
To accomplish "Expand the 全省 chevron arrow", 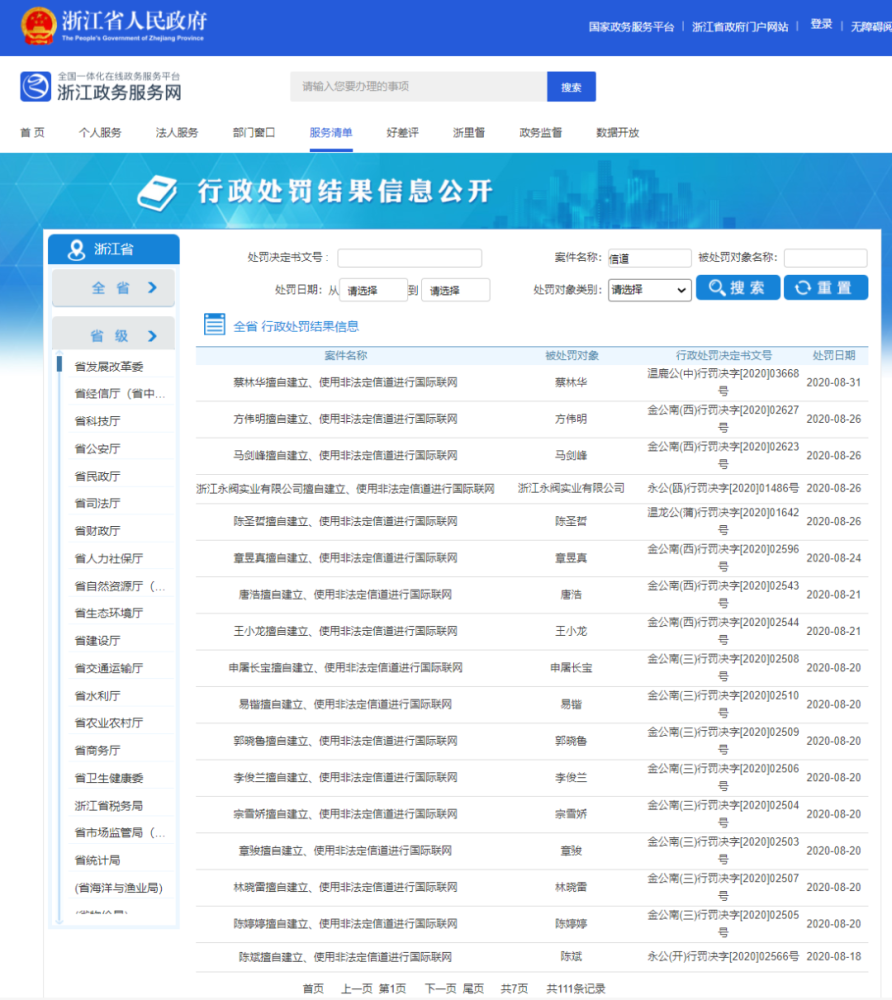I will pyautogui.click(x=152, y=288).
